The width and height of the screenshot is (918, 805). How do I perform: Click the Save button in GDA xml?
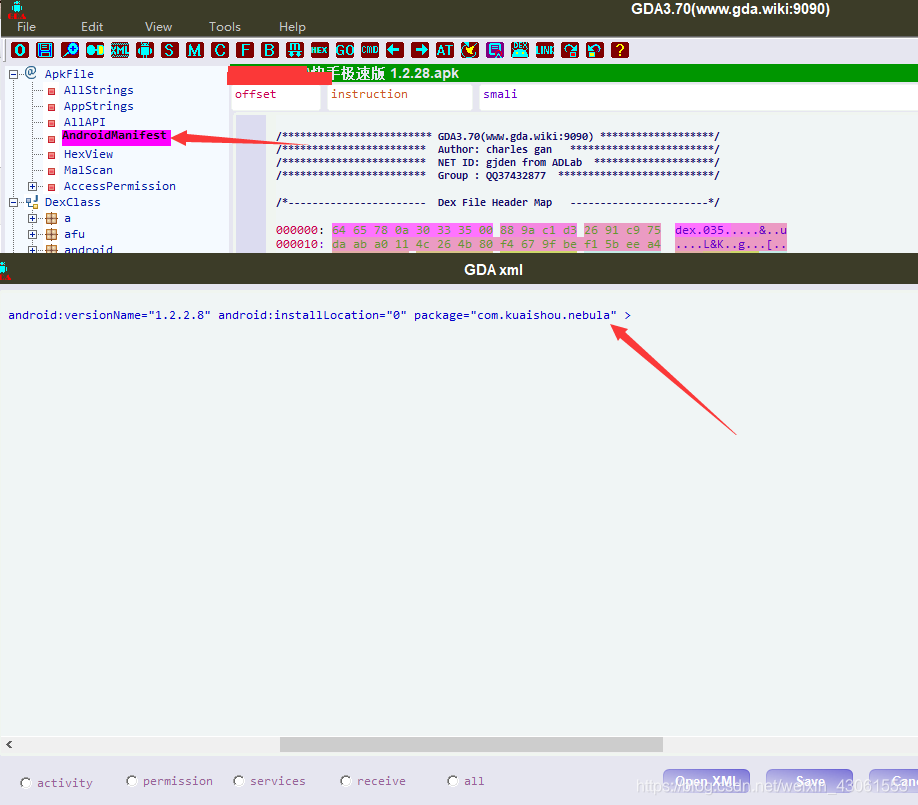(x=810, y=781)
